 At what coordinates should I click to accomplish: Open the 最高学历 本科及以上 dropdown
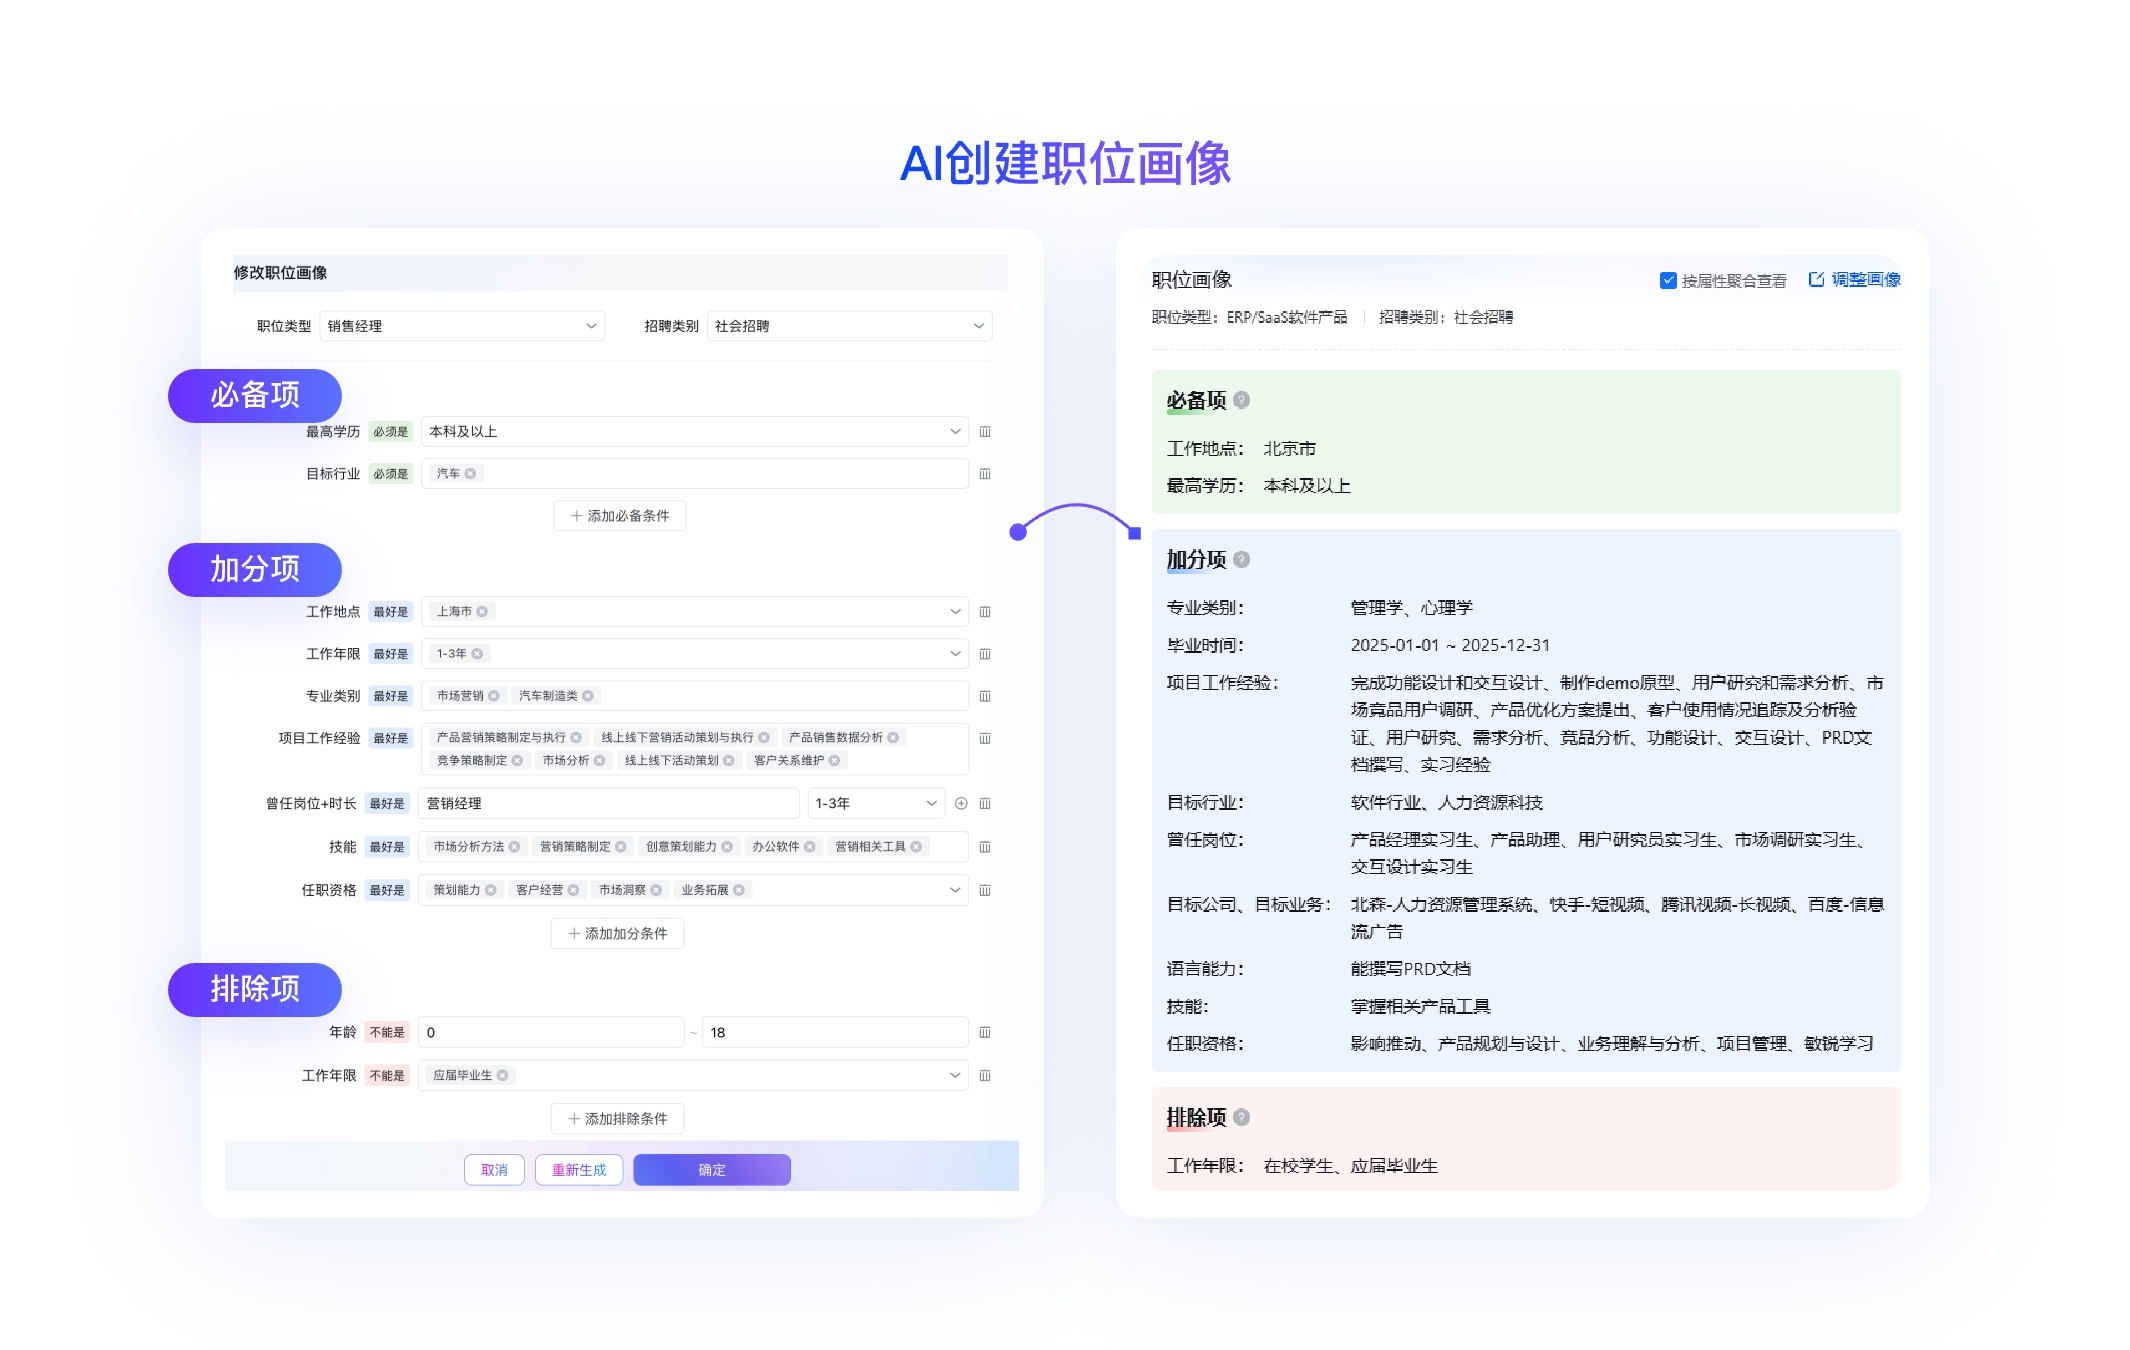tap(694, 432)
